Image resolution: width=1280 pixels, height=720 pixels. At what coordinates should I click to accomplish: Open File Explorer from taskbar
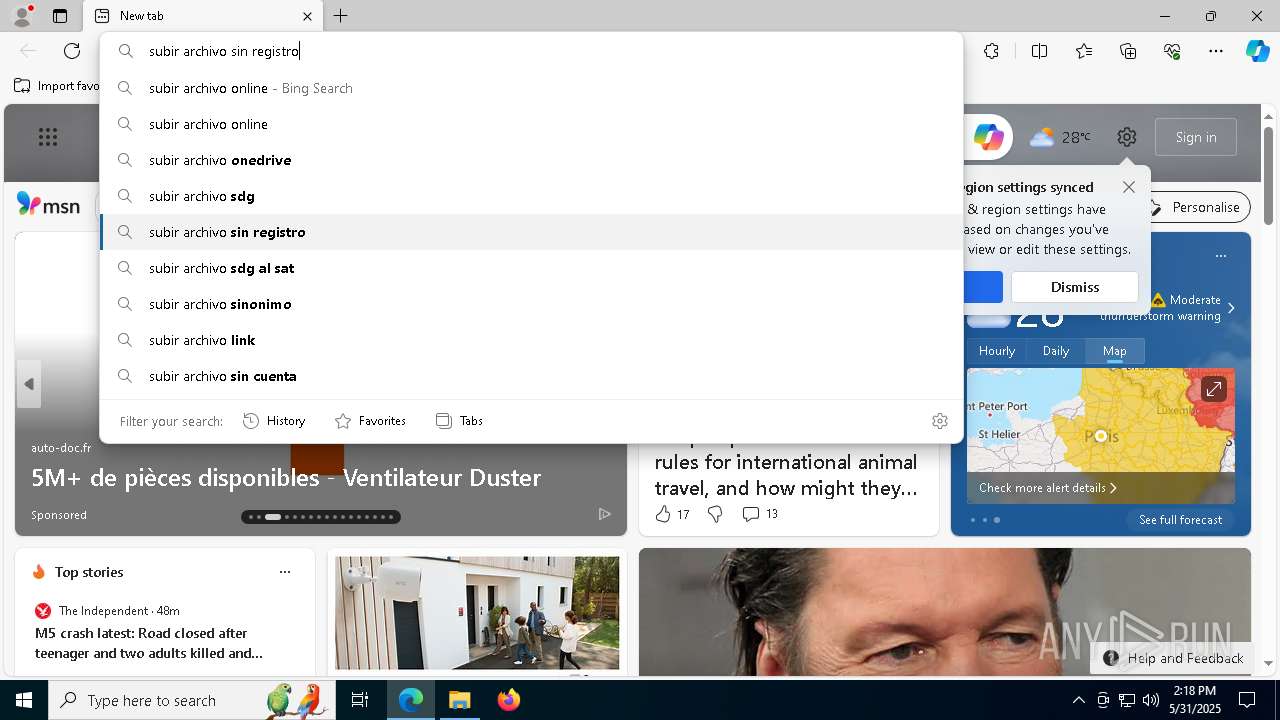click(x=459, y=700)
